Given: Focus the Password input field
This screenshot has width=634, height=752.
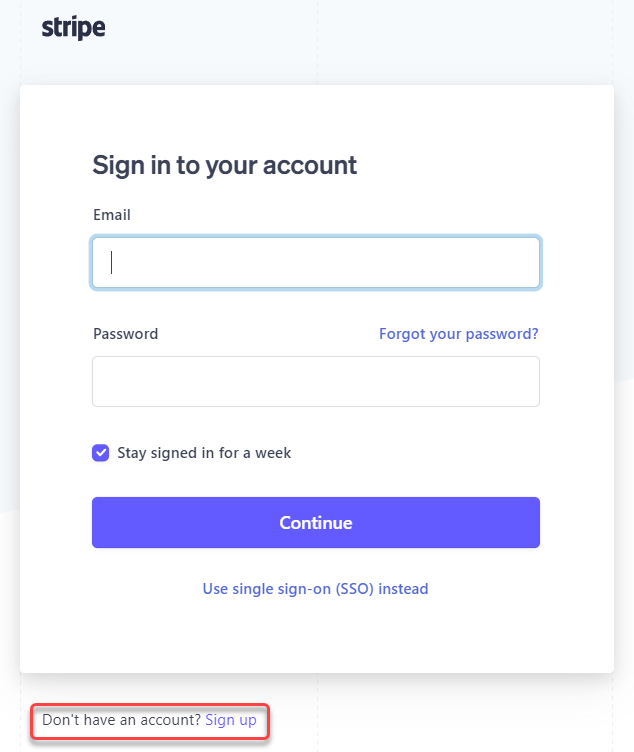Looking at the screenshot, I should click(x=316, y=381).
